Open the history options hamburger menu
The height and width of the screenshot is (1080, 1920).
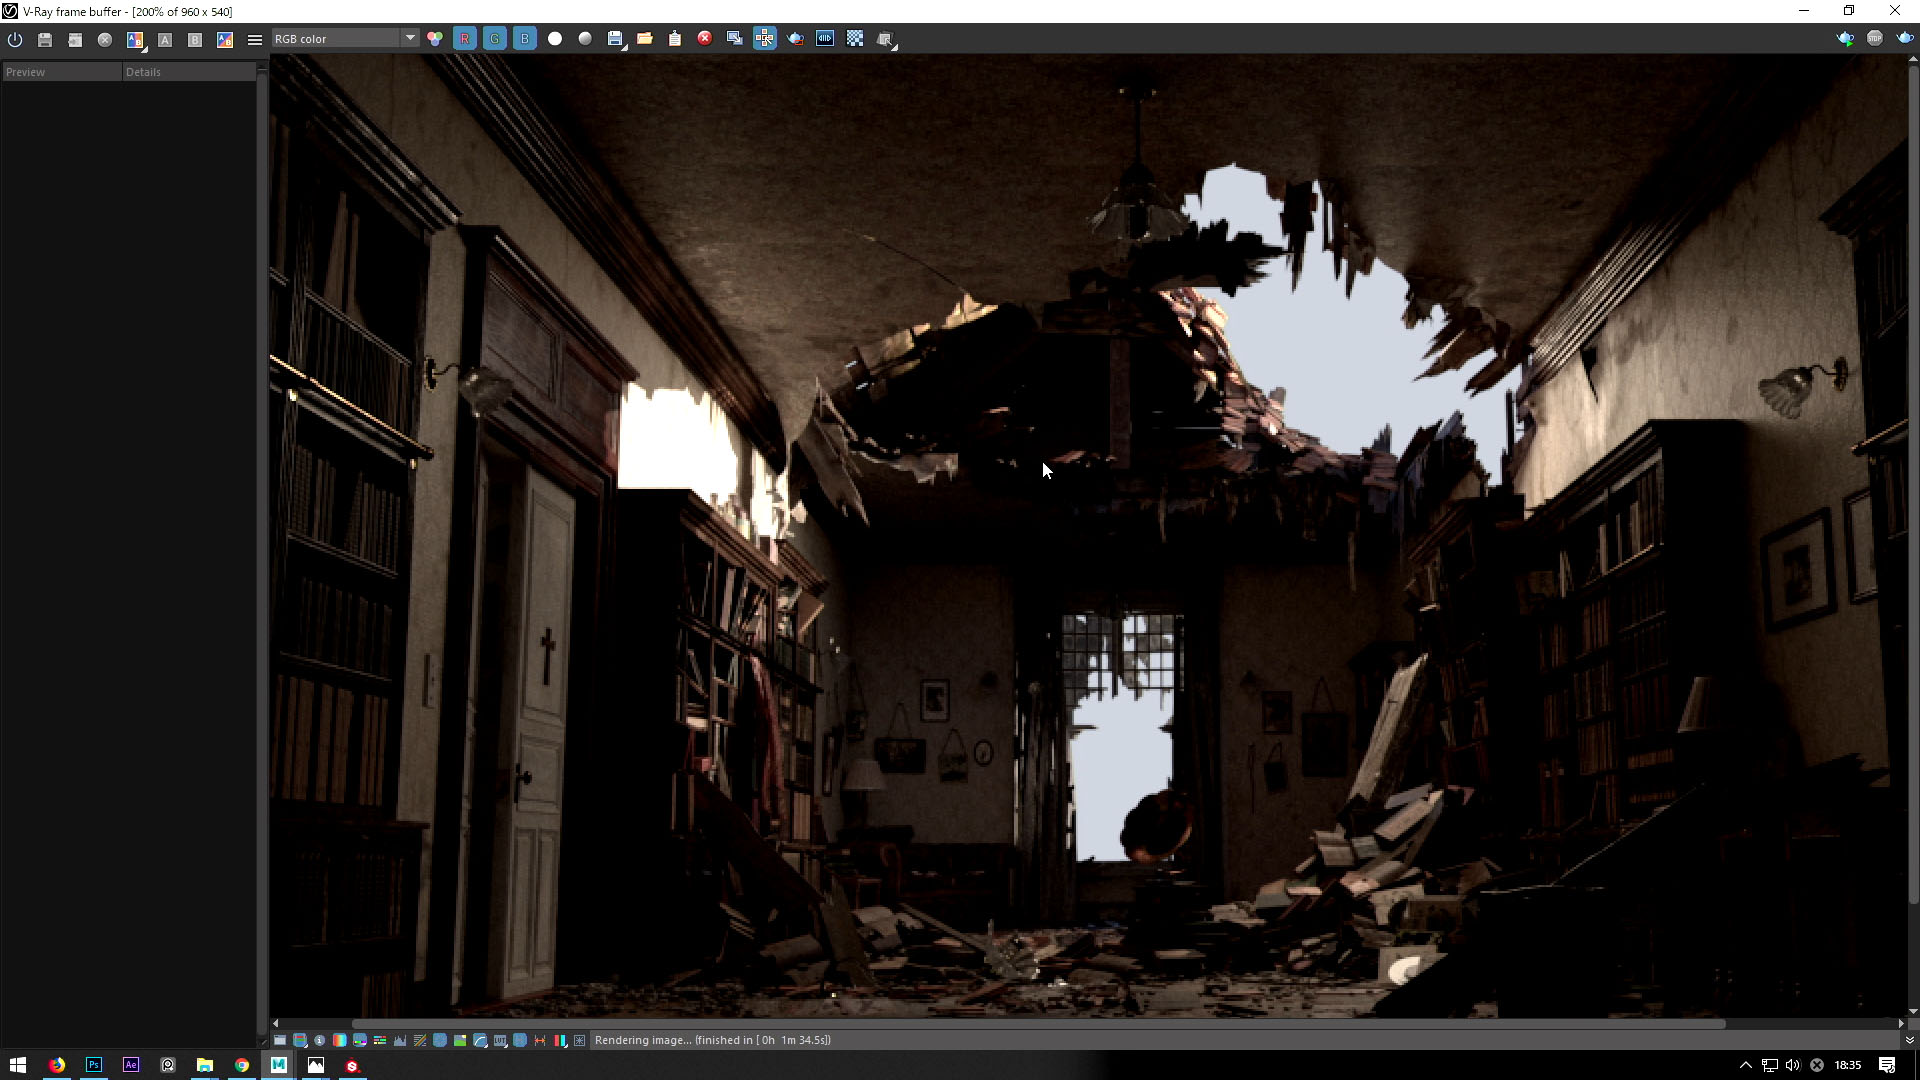[x=255, y=39]
